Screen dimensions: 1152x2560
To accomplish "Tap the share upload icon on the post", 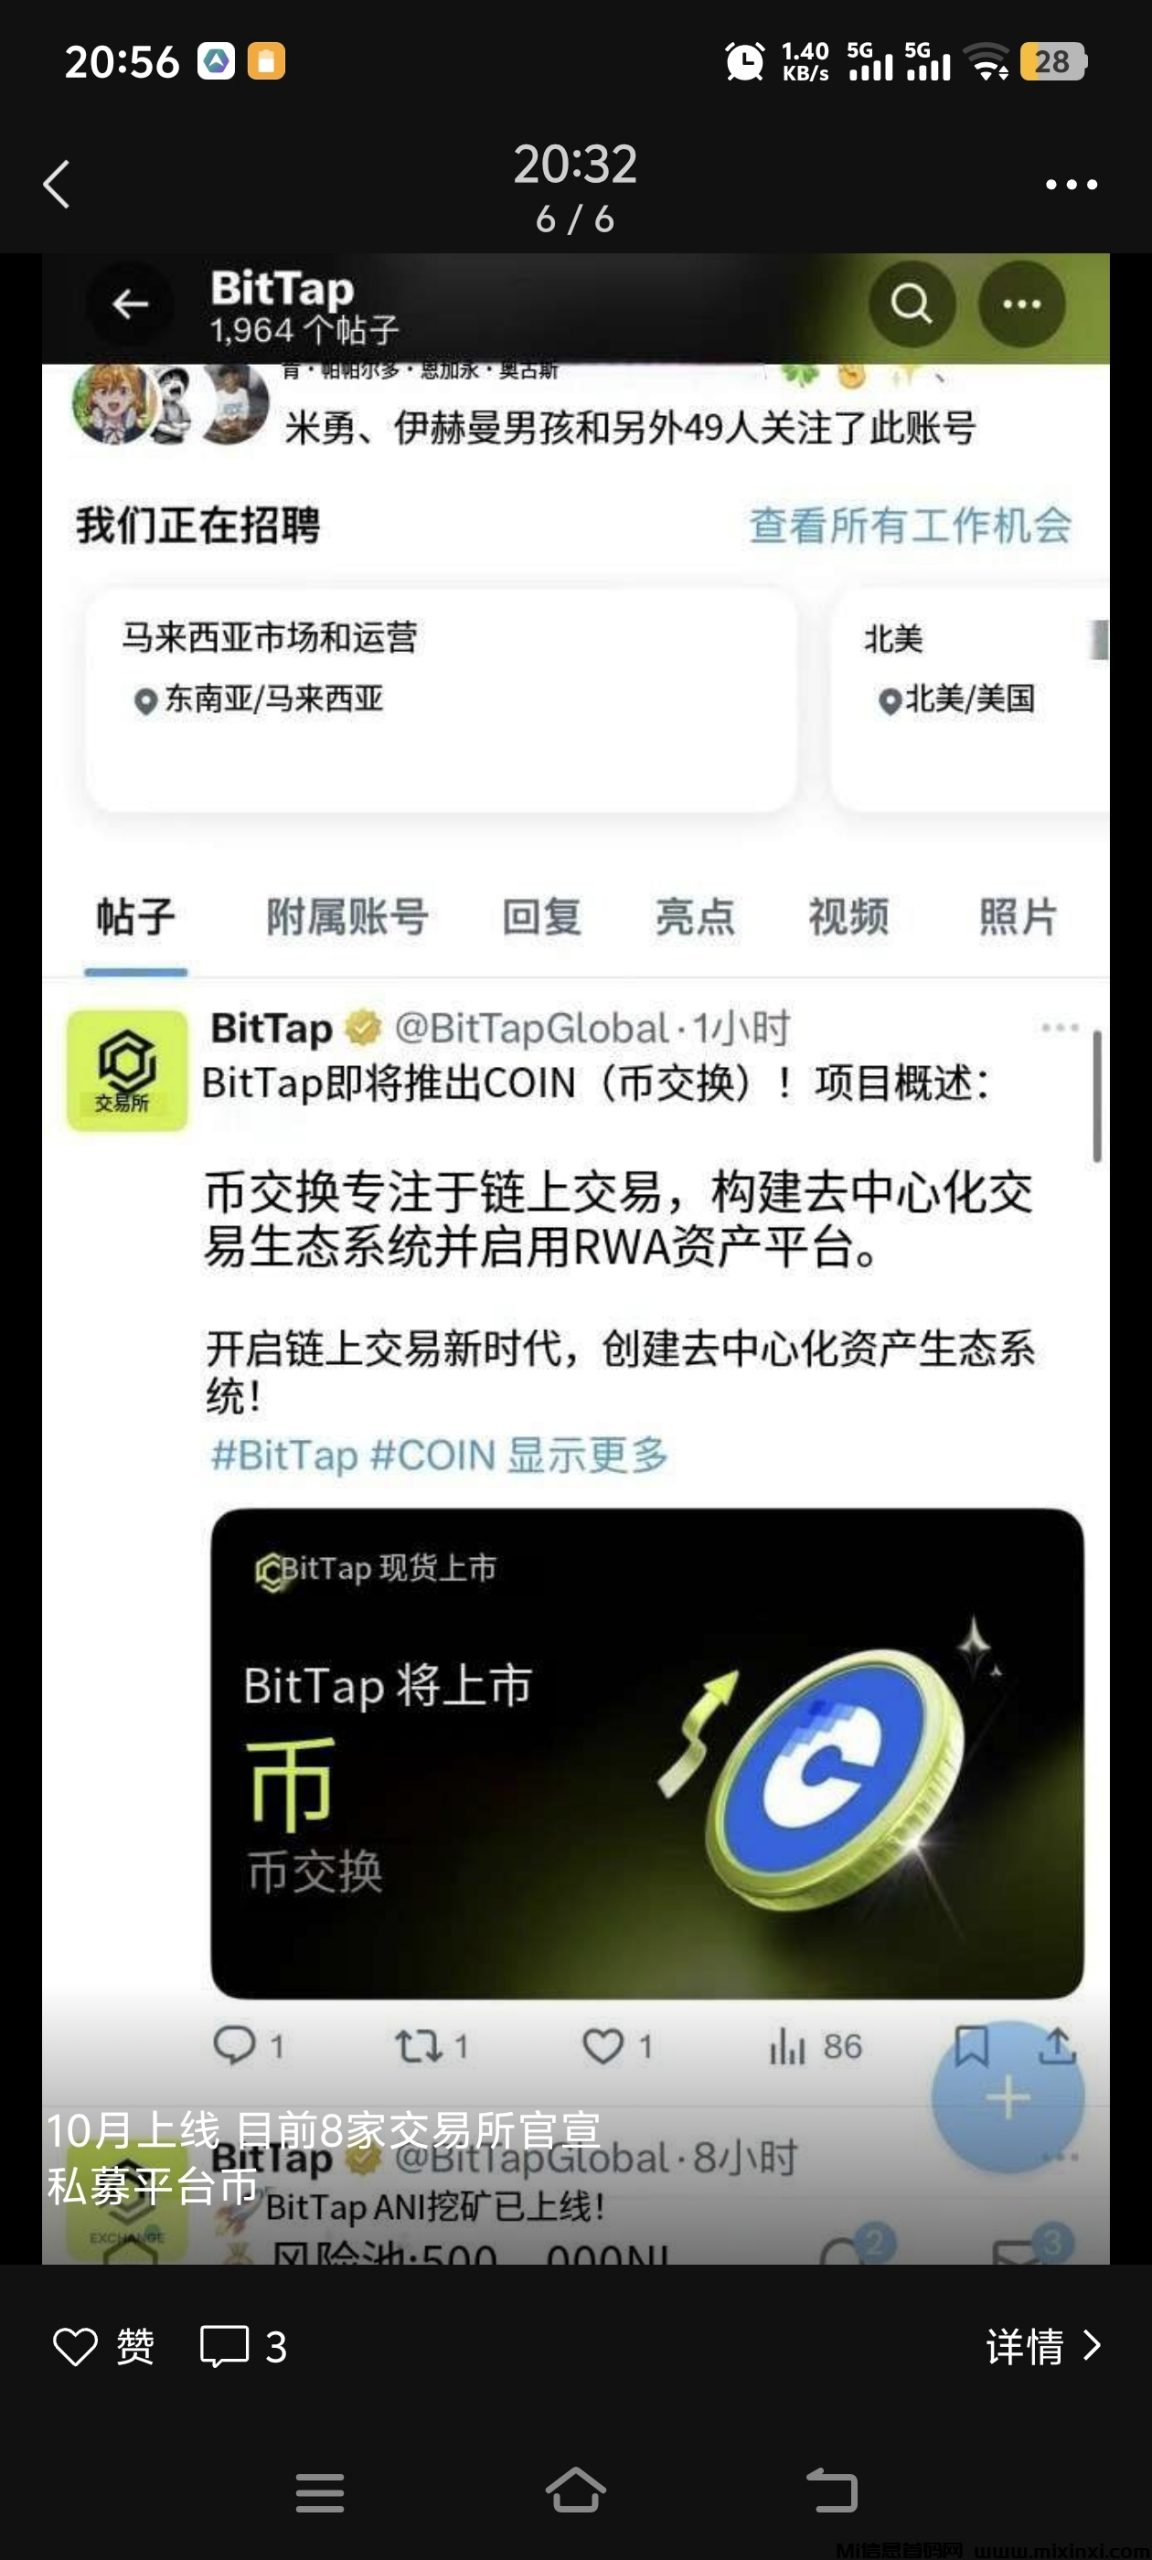I will point(1056,2045).
